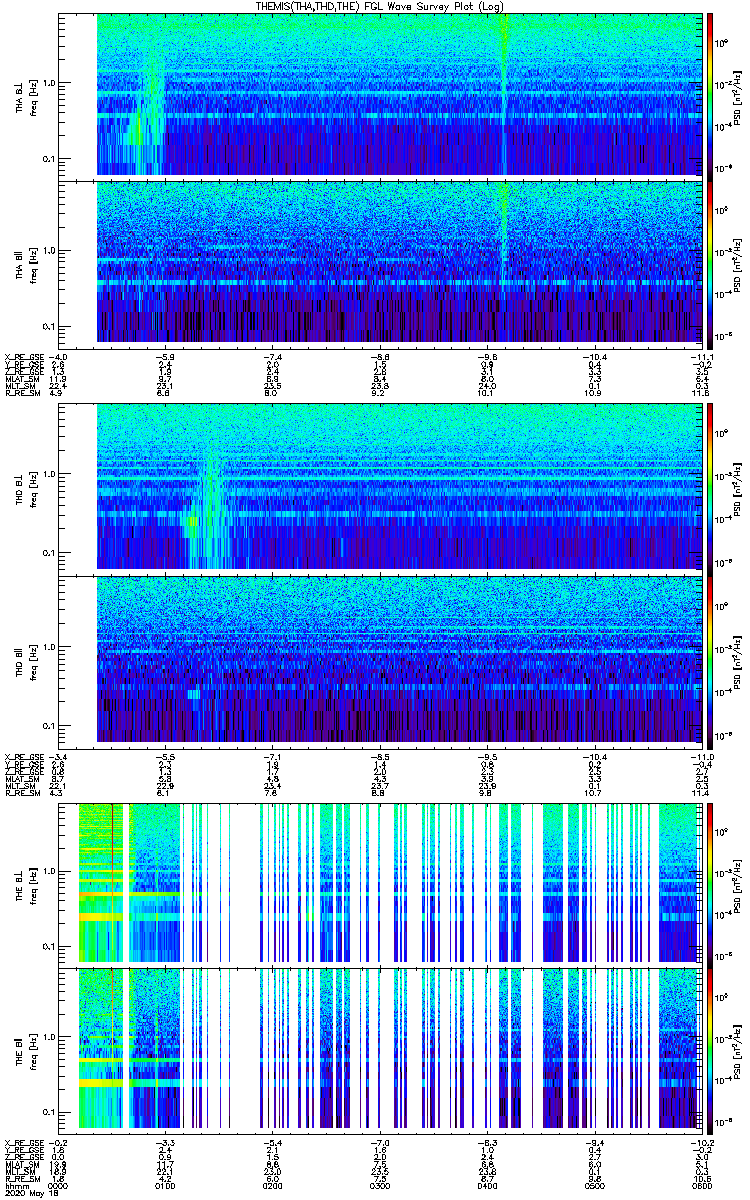This screenshot has width=750, height=1200.
Task: Click the X_RE_GSE value '-11.1'
Action: pos(702,356)
